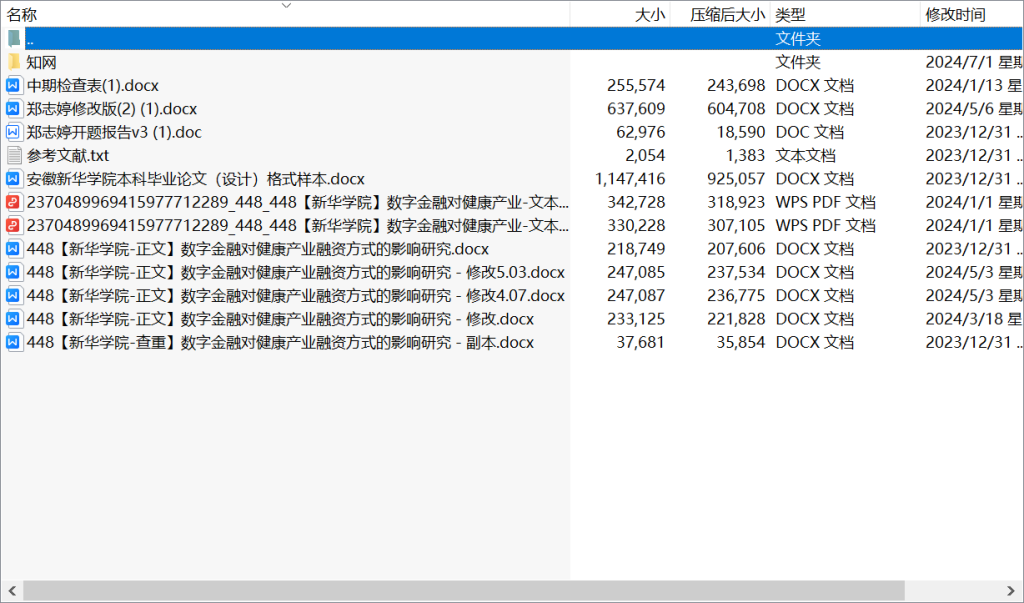The image size is (1024, 603).
Task: Select the 修改4.07.docx thesis file
Action: pos(295,296)
